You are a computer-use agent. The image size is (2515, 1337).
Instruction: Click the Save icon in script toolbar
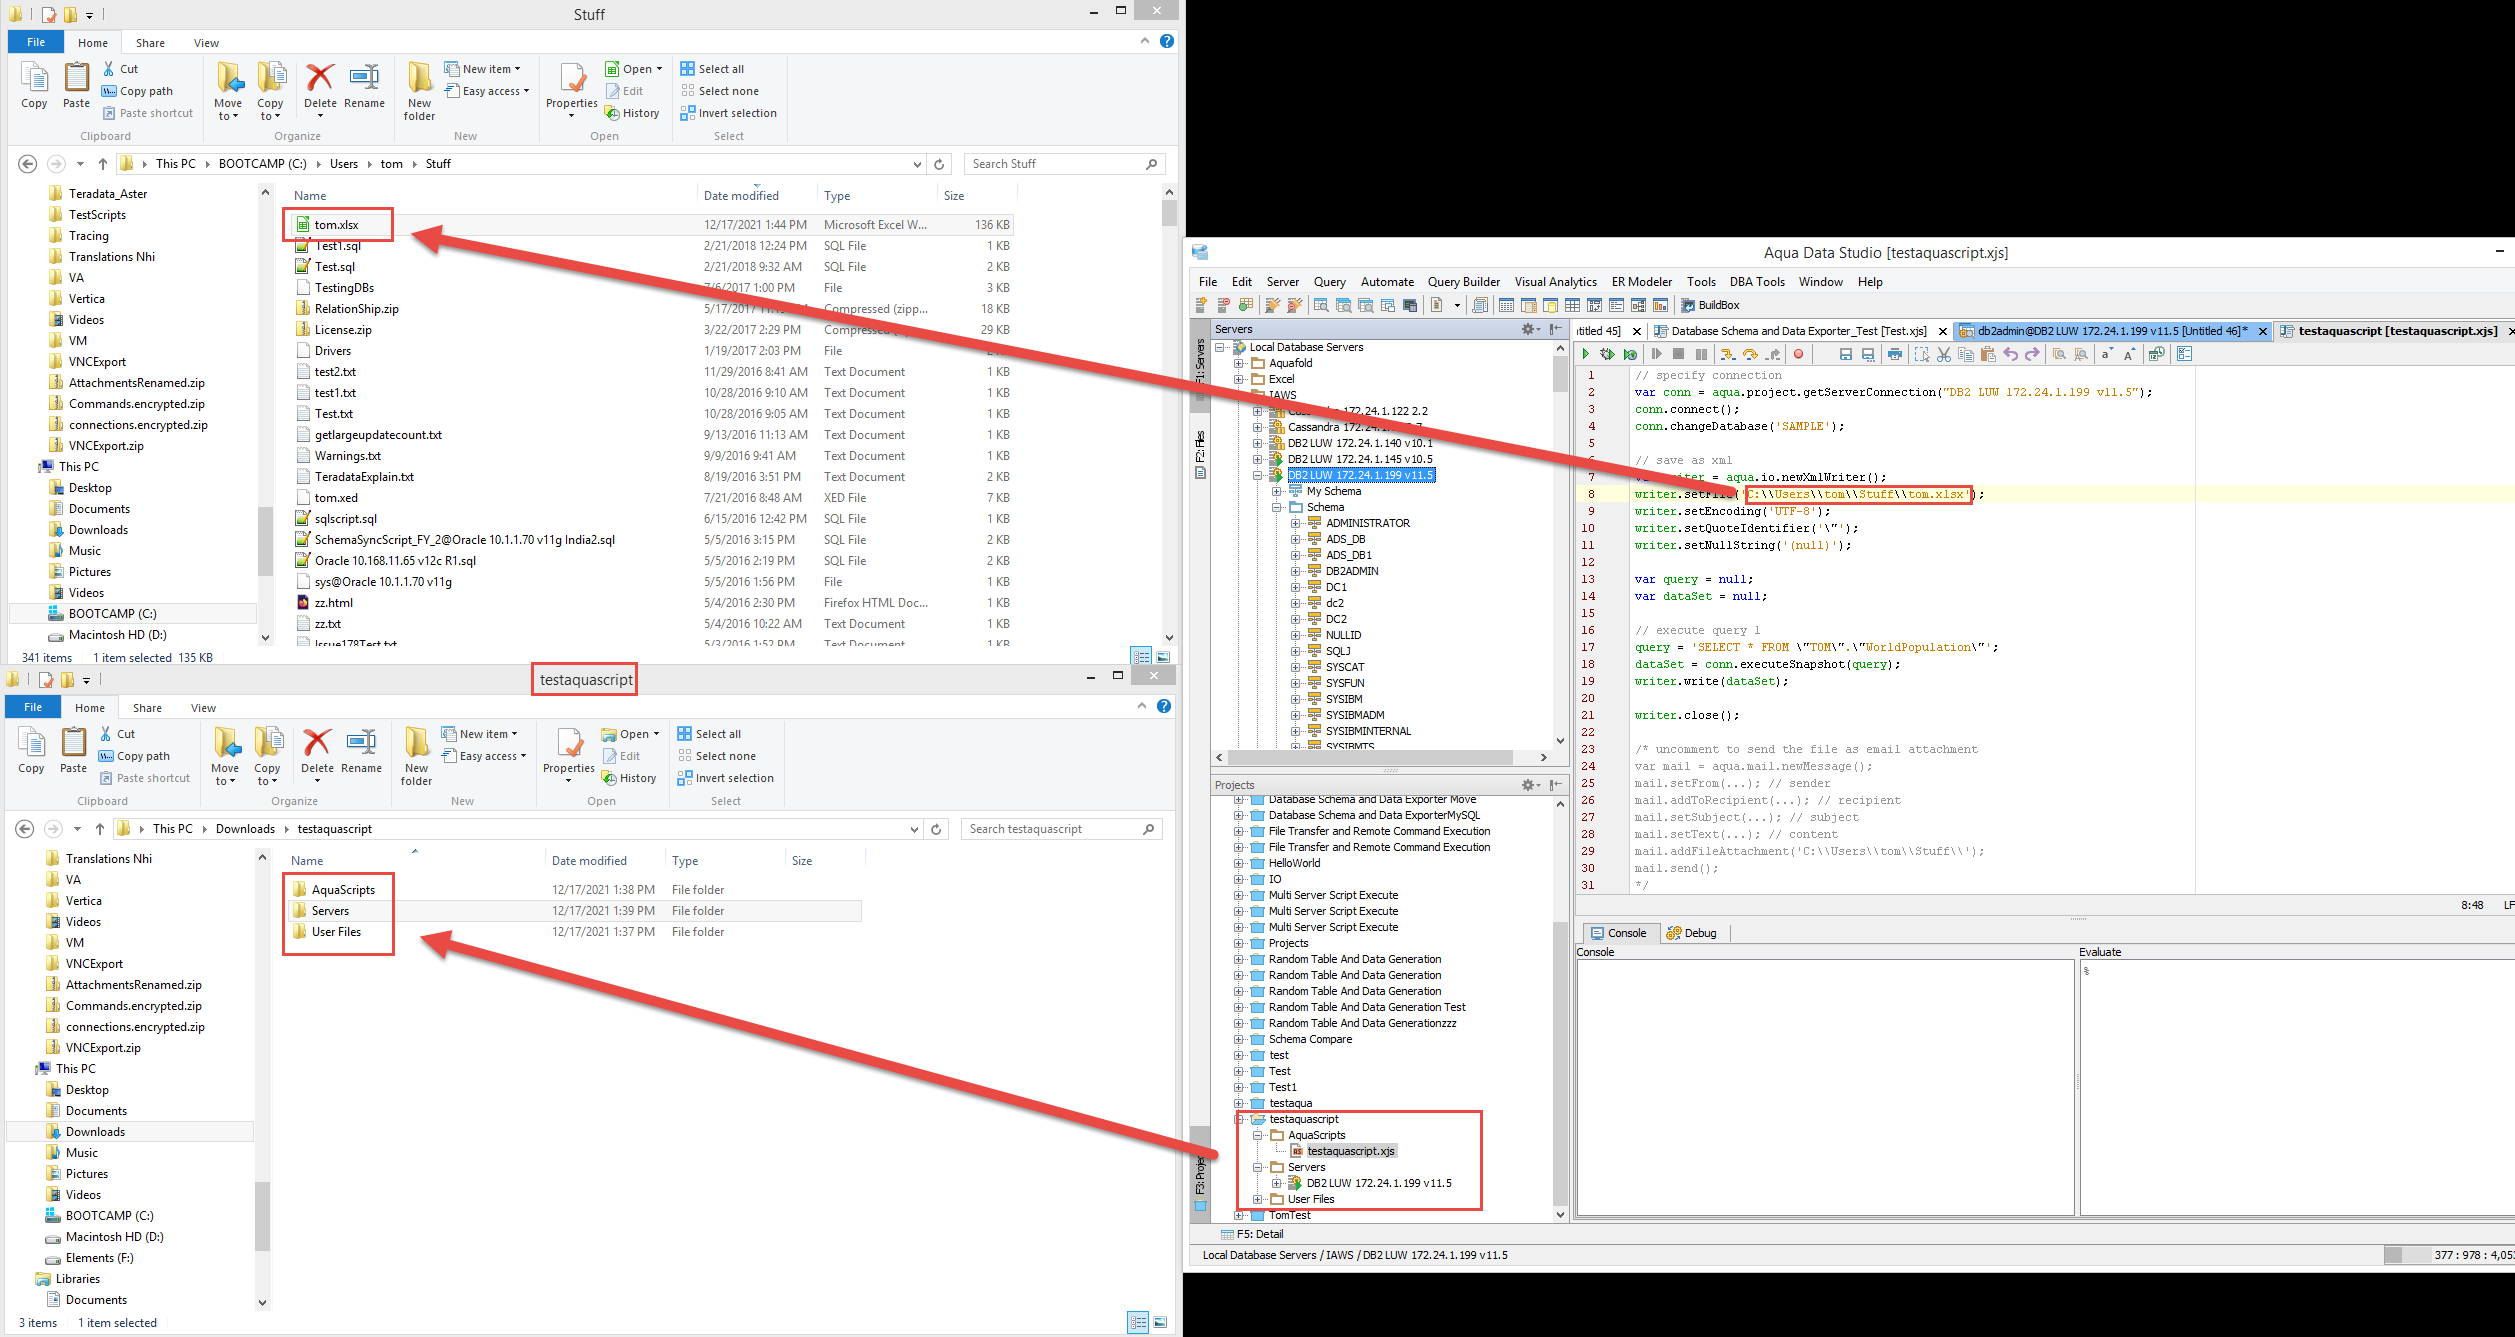1845,354
